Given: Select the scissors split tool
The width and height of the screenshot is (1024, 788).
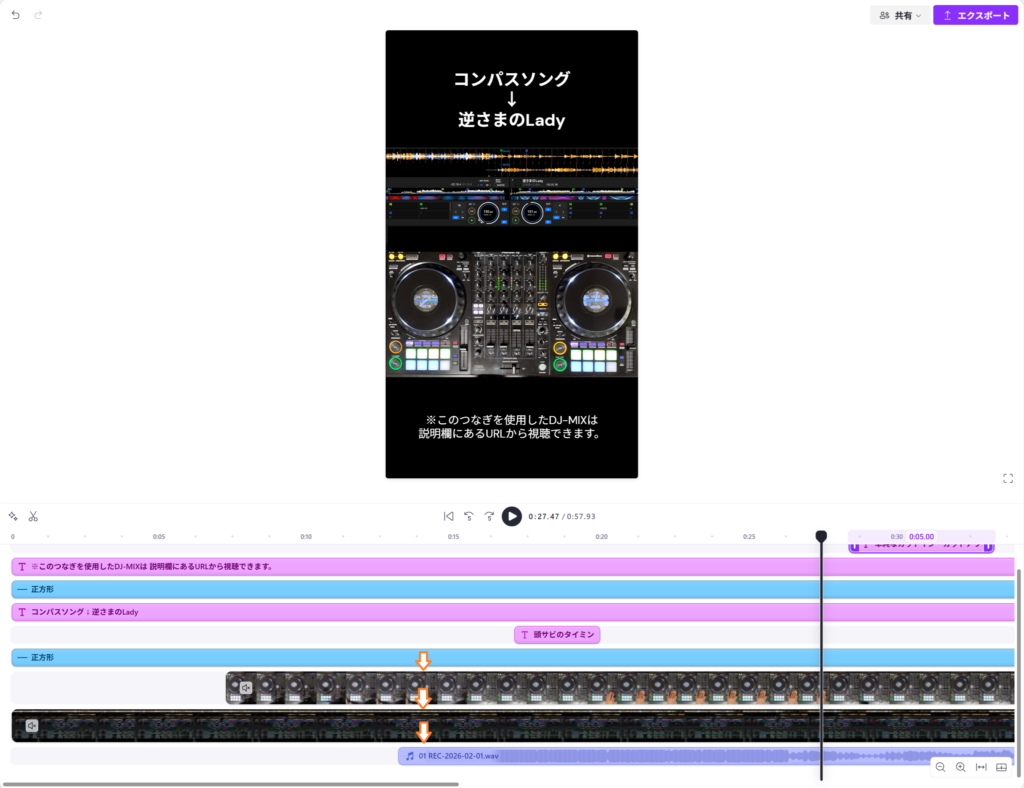Looking at the screenshot, I should tap(33, 516).
